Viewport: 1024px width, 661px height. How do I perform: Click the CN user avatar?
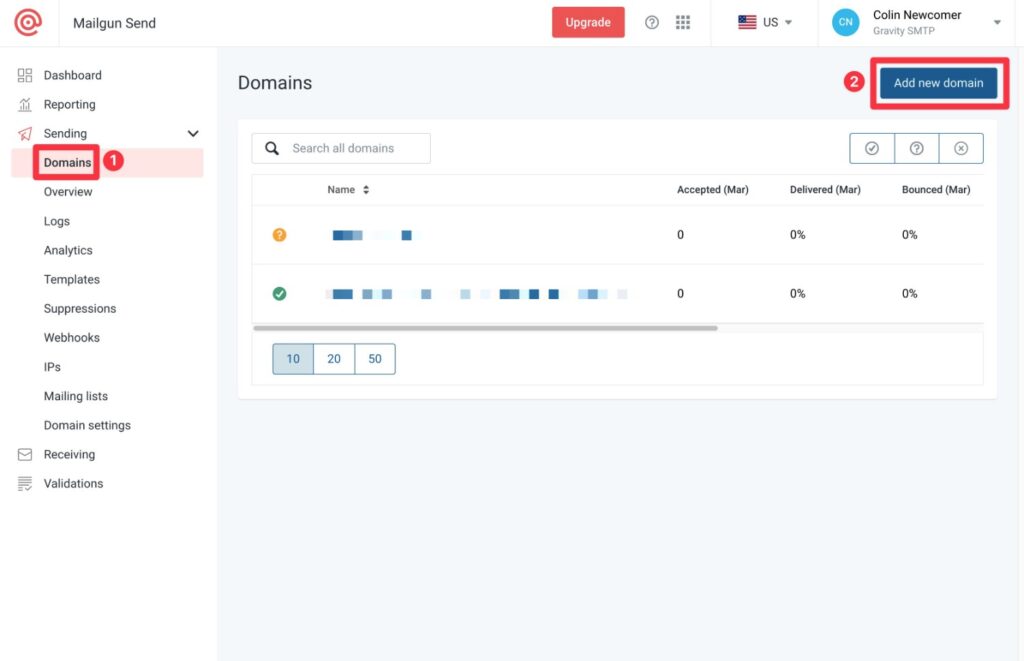[x=845, y=22]
